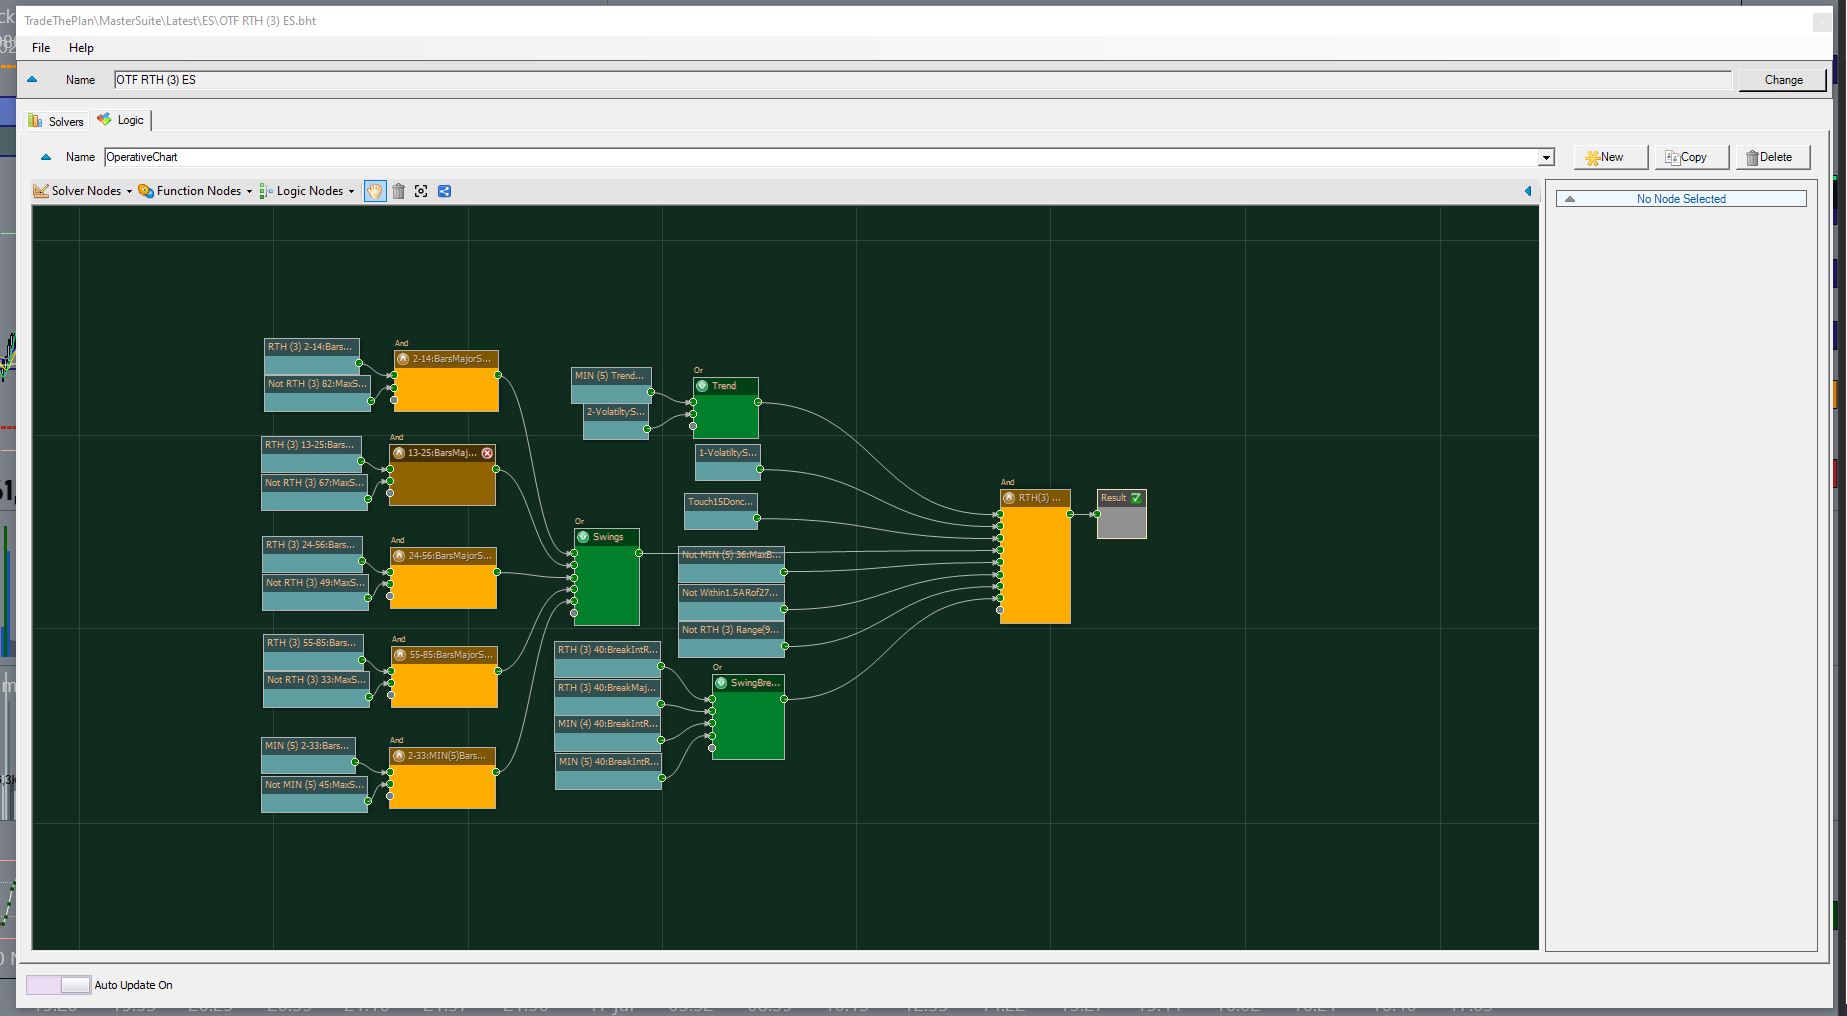Select the 2-VolatiltyS solver node
Image resolution: width=1847 pixels, height=1016 pixels.
point(616,422)
